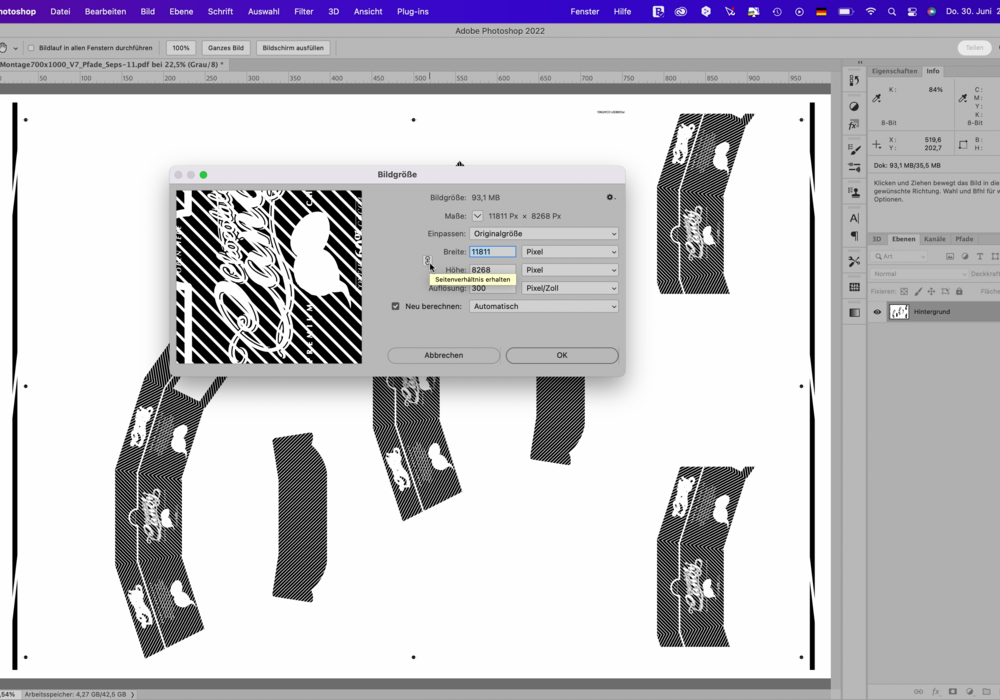The image size is (1000, 700).
Task: Expand the Einpassen Originalgröße dropdown
Action: pos(544,234)
